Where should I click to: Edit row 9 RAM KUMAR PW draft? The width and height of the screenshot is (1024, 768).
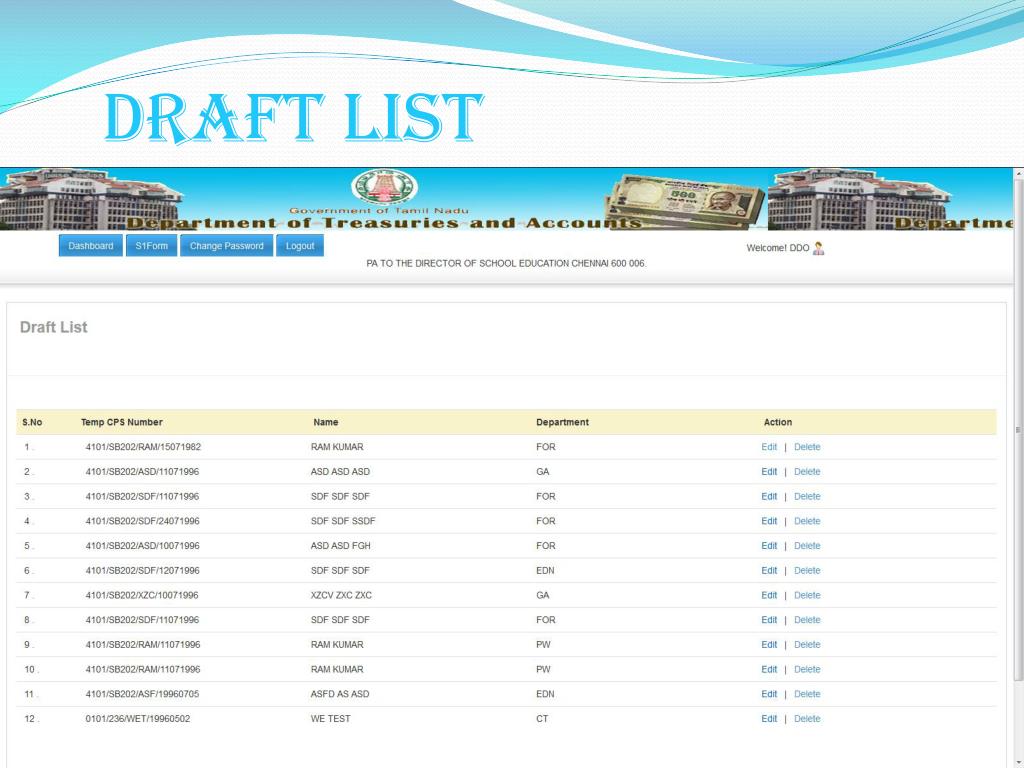point(769,645)
